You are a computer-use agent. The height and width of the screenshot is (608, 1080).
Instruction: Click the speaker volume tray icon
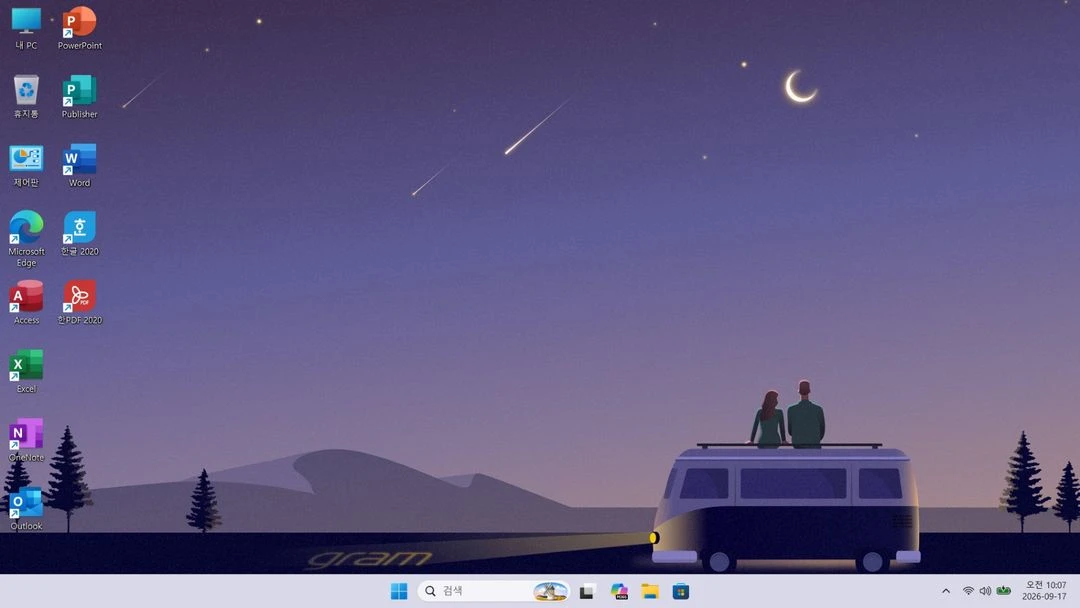click(x=986, y=591)
